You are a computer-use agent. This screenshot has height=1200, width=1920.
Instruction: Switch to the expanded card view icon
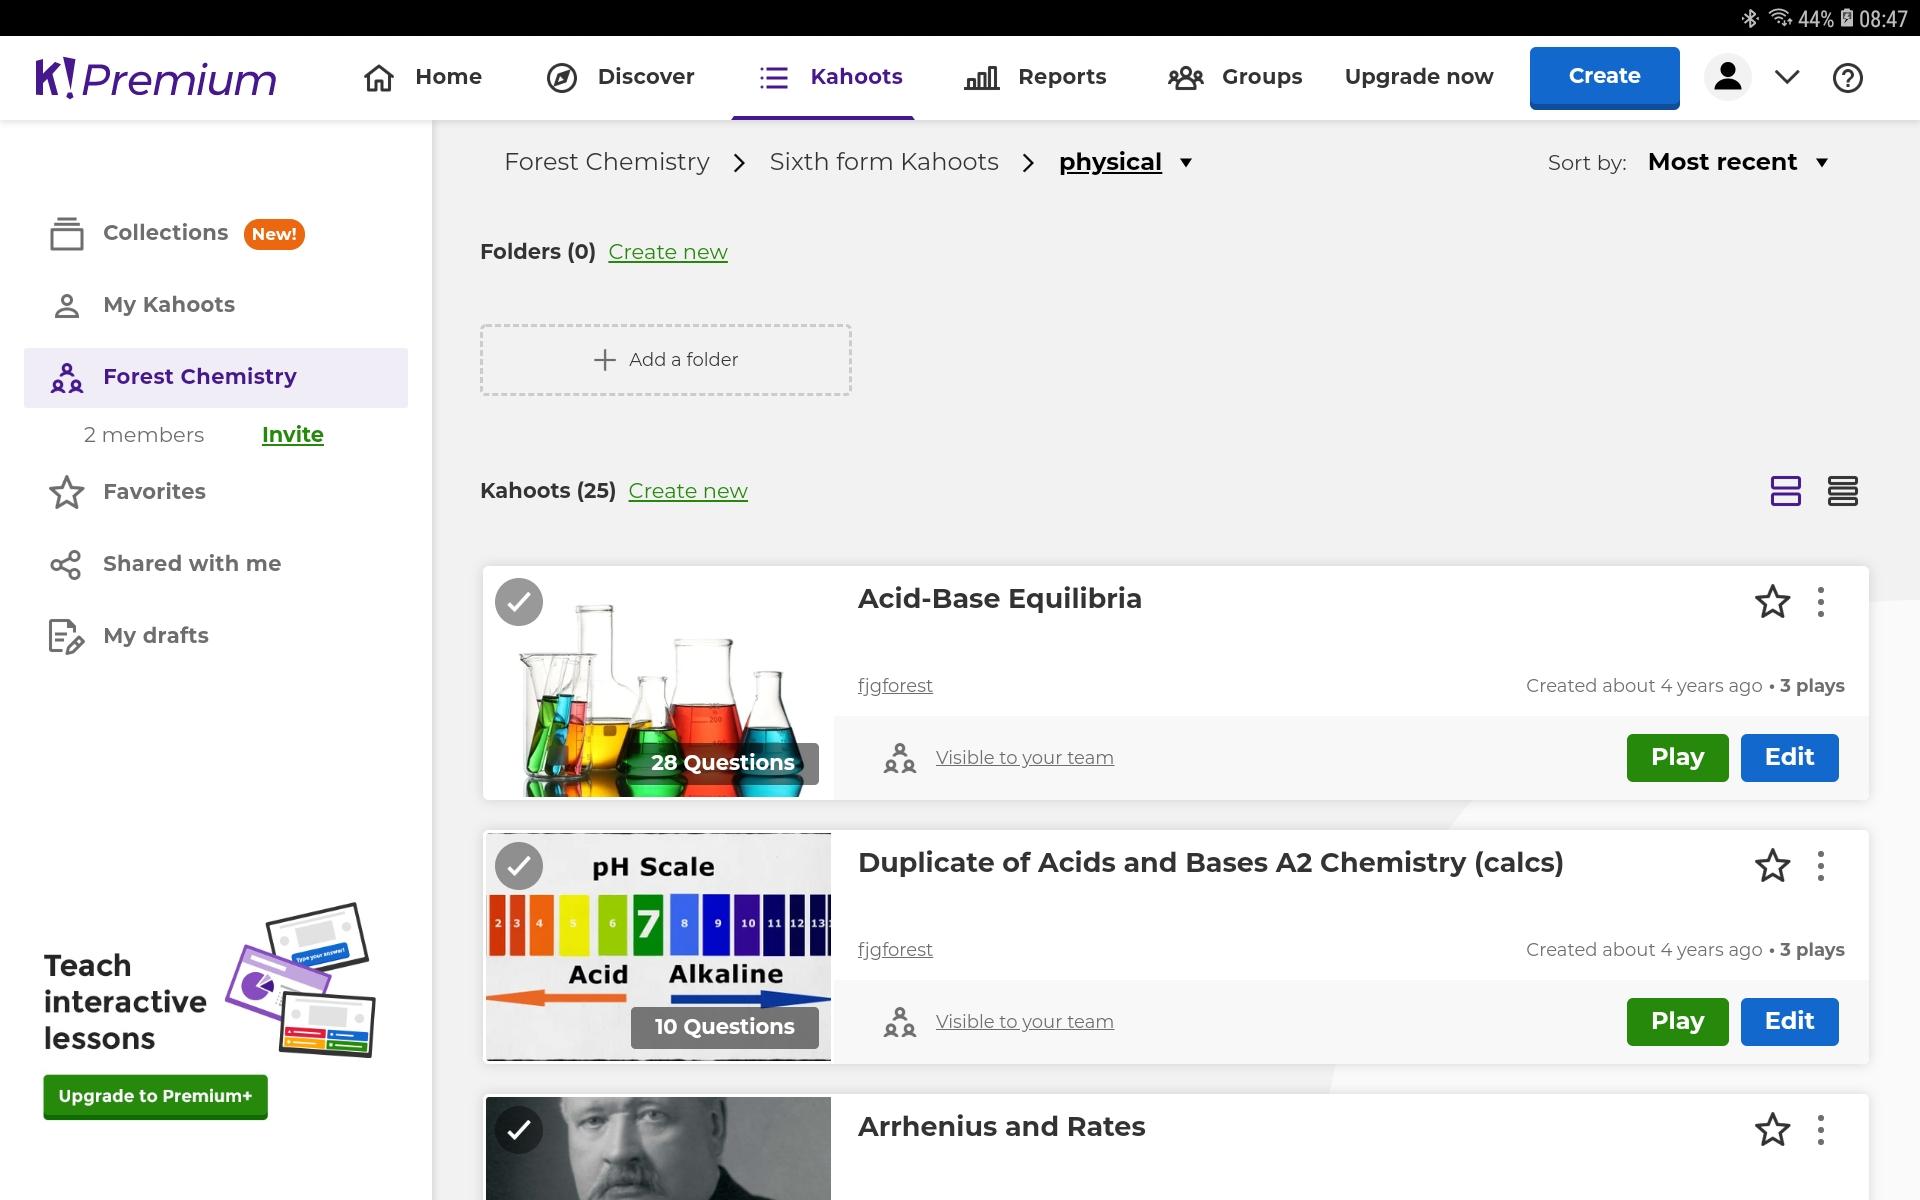tap(1785, 491)
